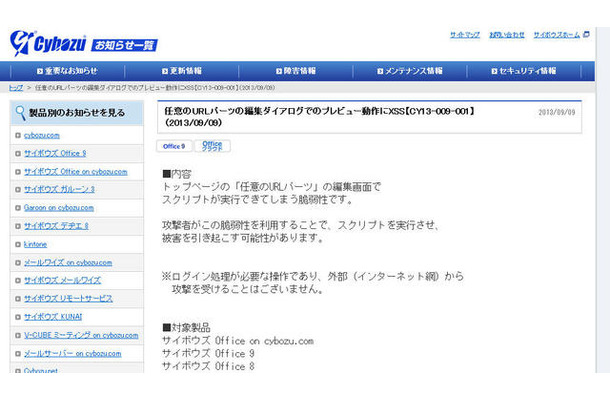Click the arrow icon before セキュリティ情報
Image resolution: width=610 pixels, height=400 pixels.
[494, 71]
